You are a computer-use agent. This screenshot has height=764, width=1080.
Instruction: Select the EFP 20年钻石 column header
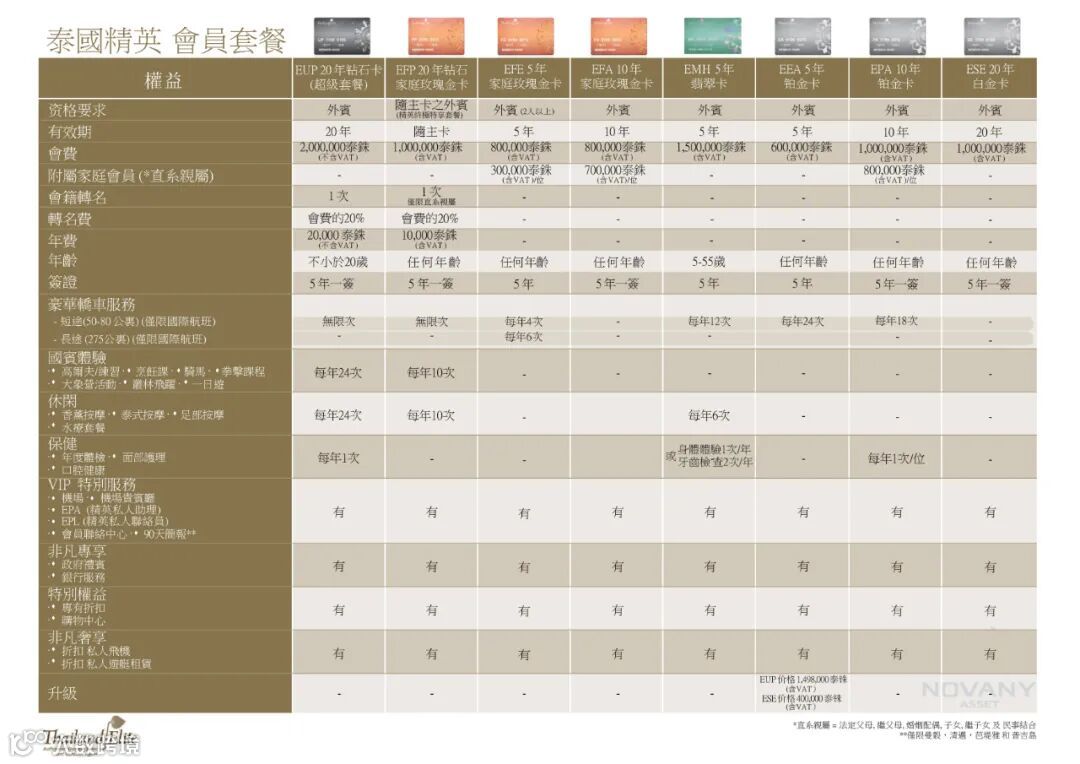tap(431, 78)
